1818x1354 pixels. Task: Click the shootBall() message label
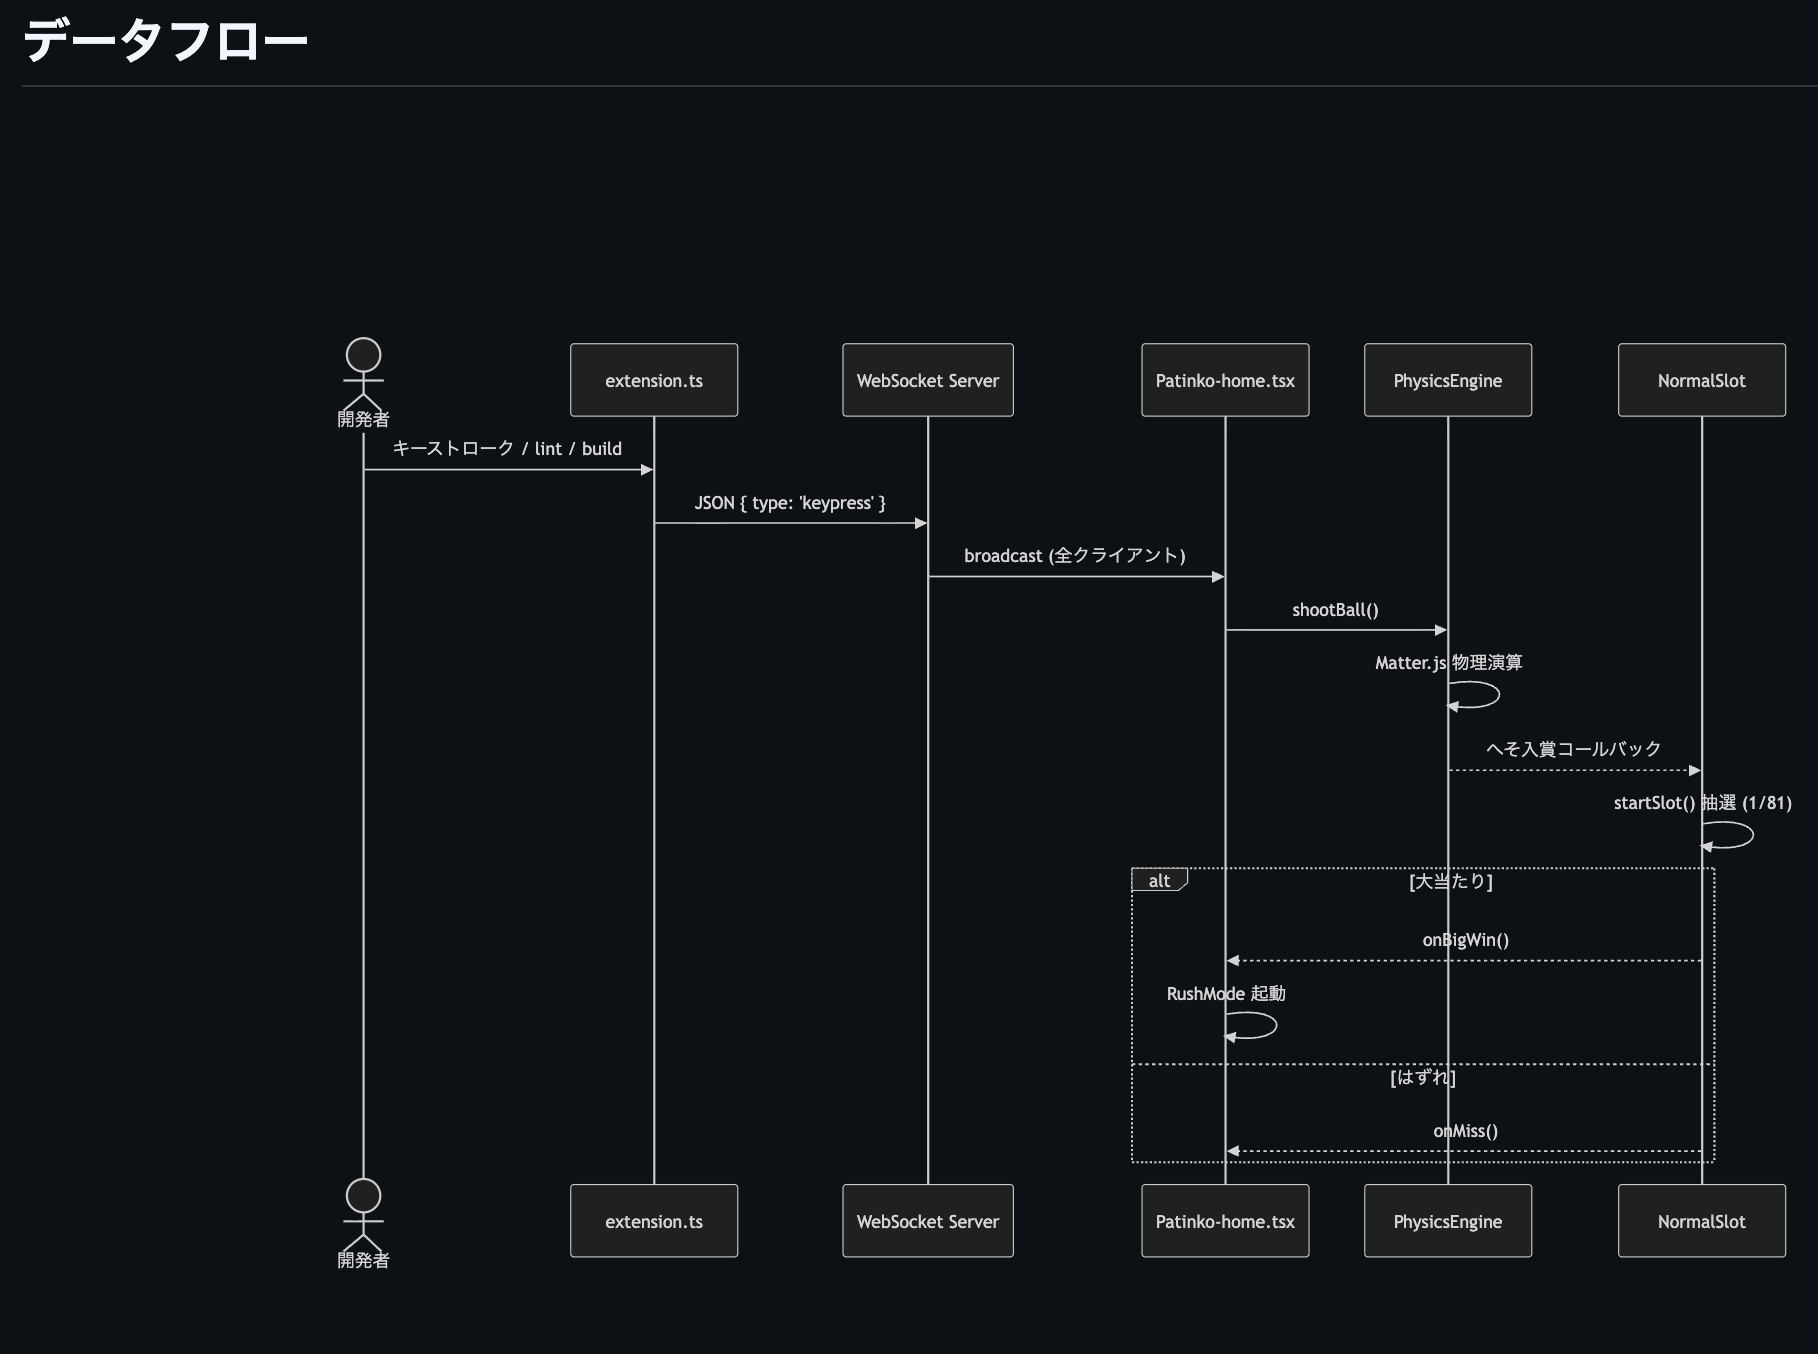1335,610
